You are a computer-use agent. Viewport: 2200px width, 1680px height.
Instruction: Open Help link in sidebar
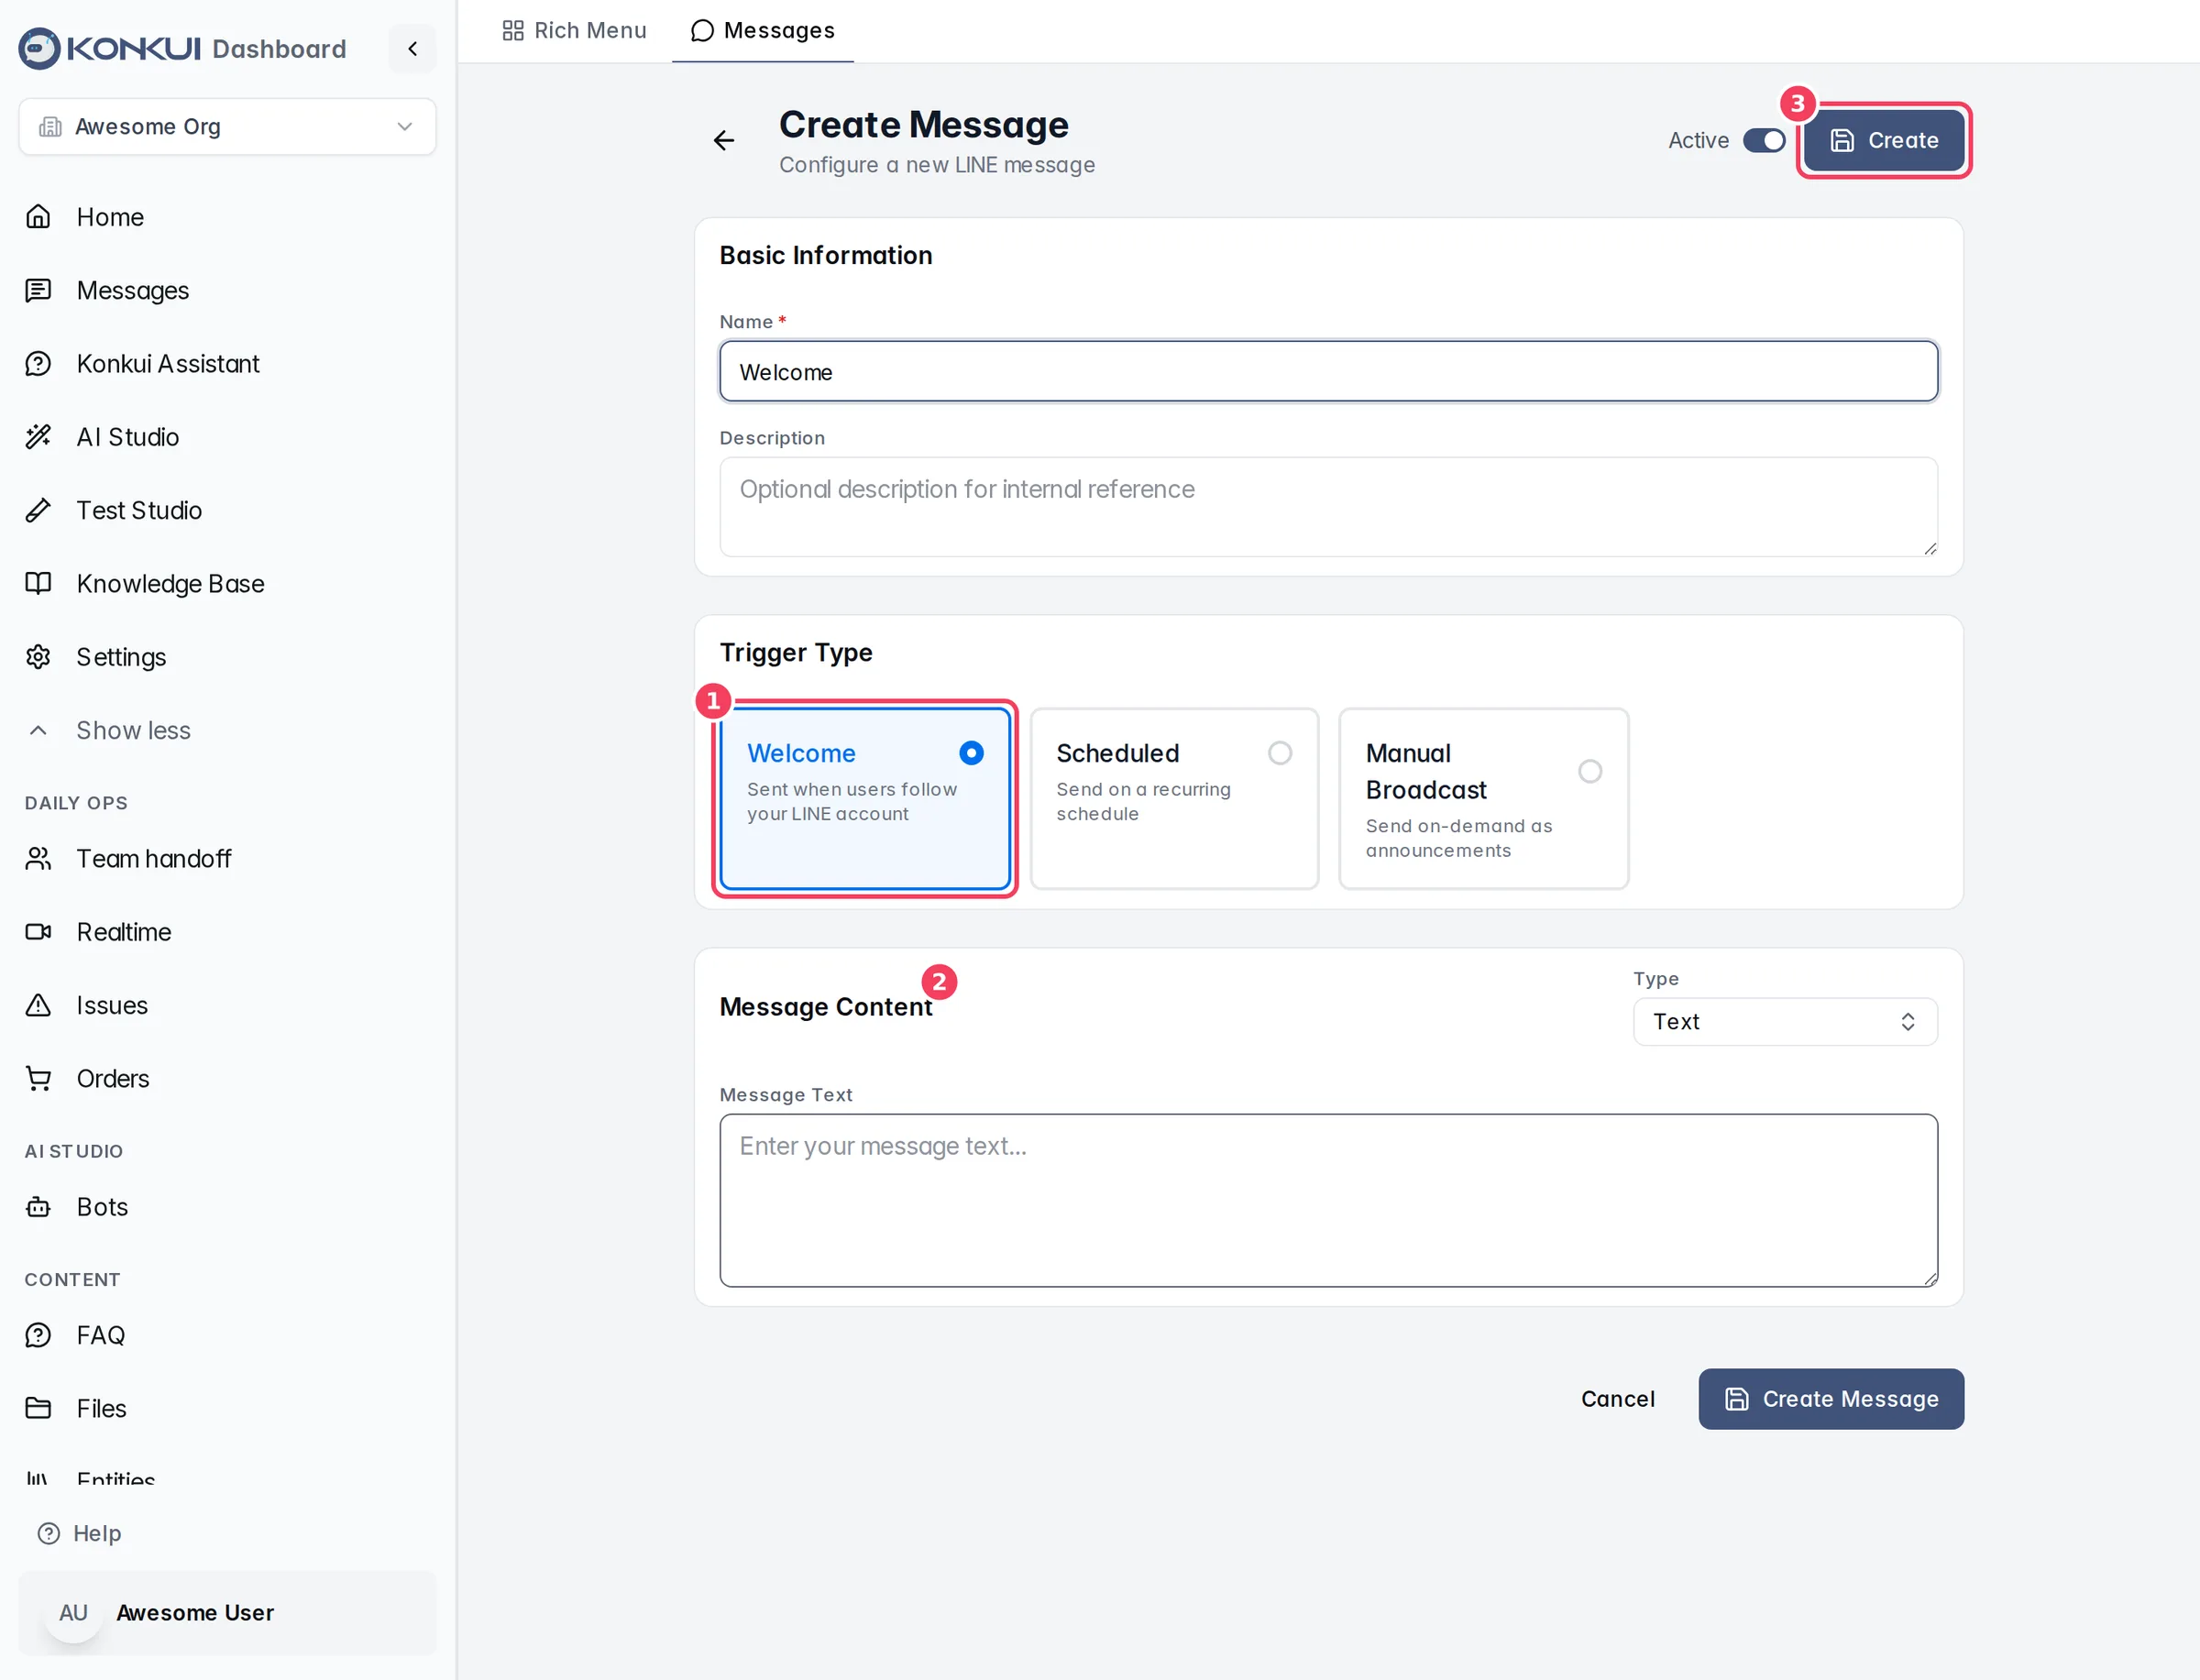[x=79, y=1532]
